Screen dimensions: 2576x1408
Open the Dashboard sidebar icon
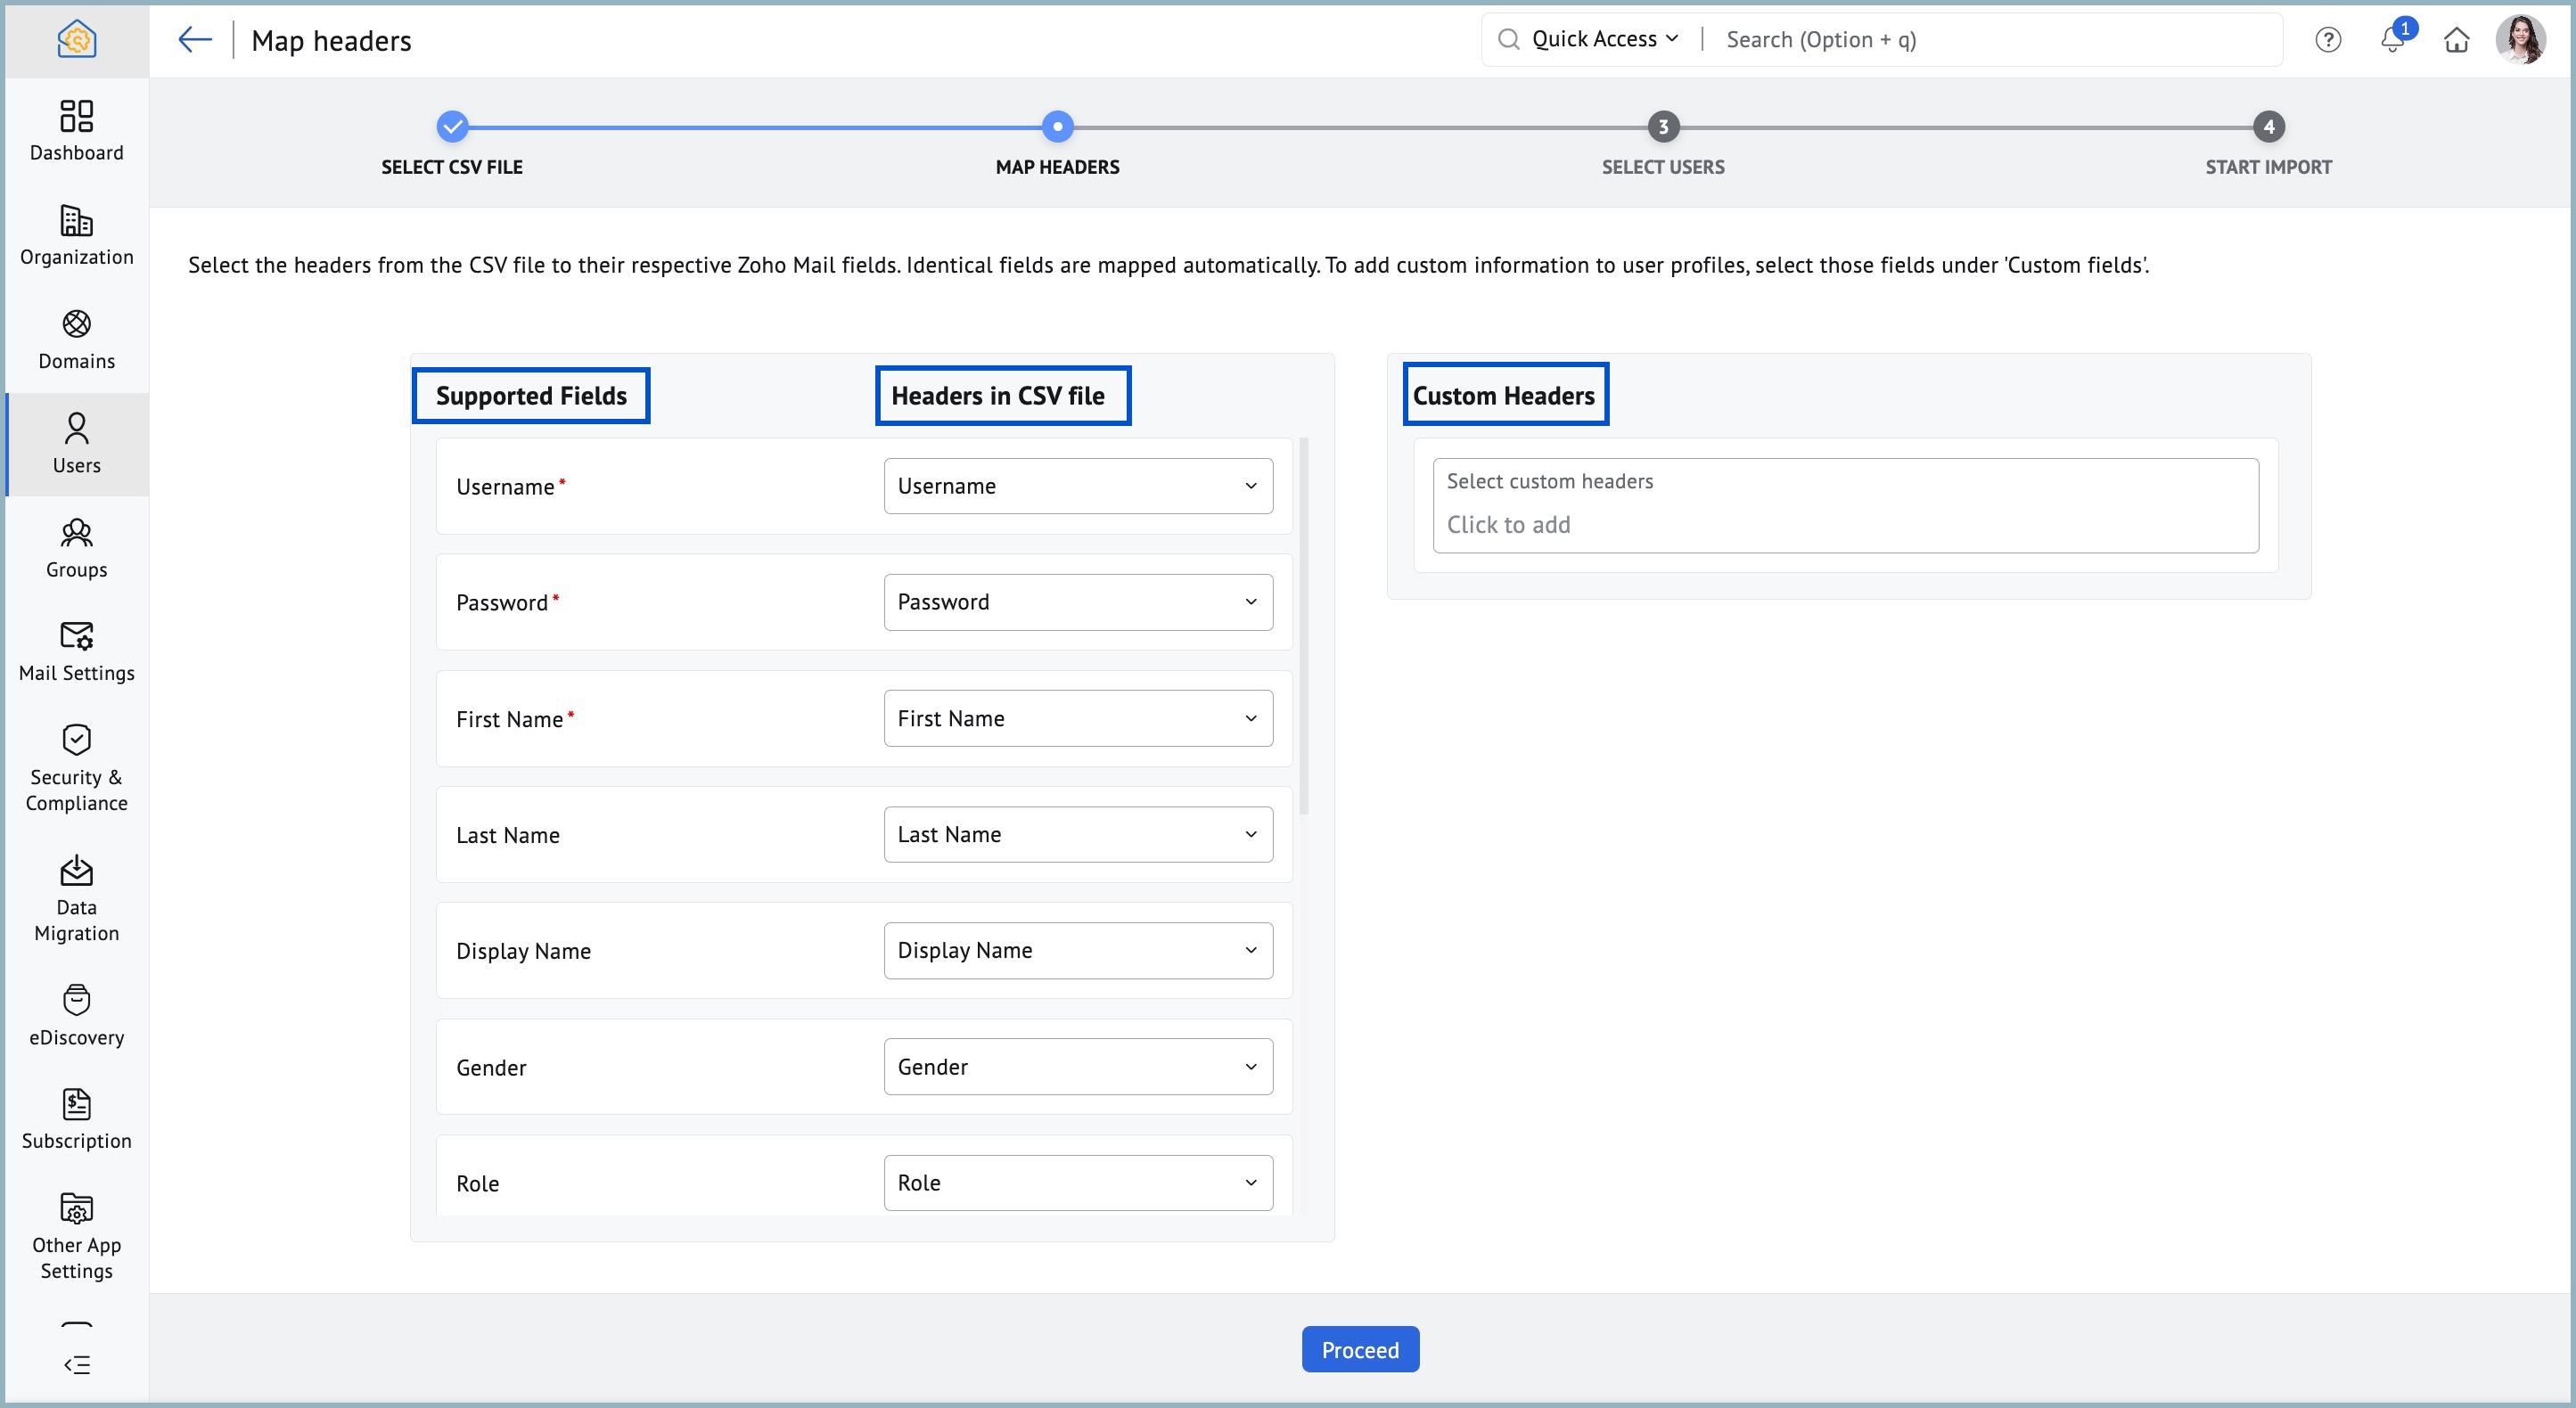click(77, 131)
